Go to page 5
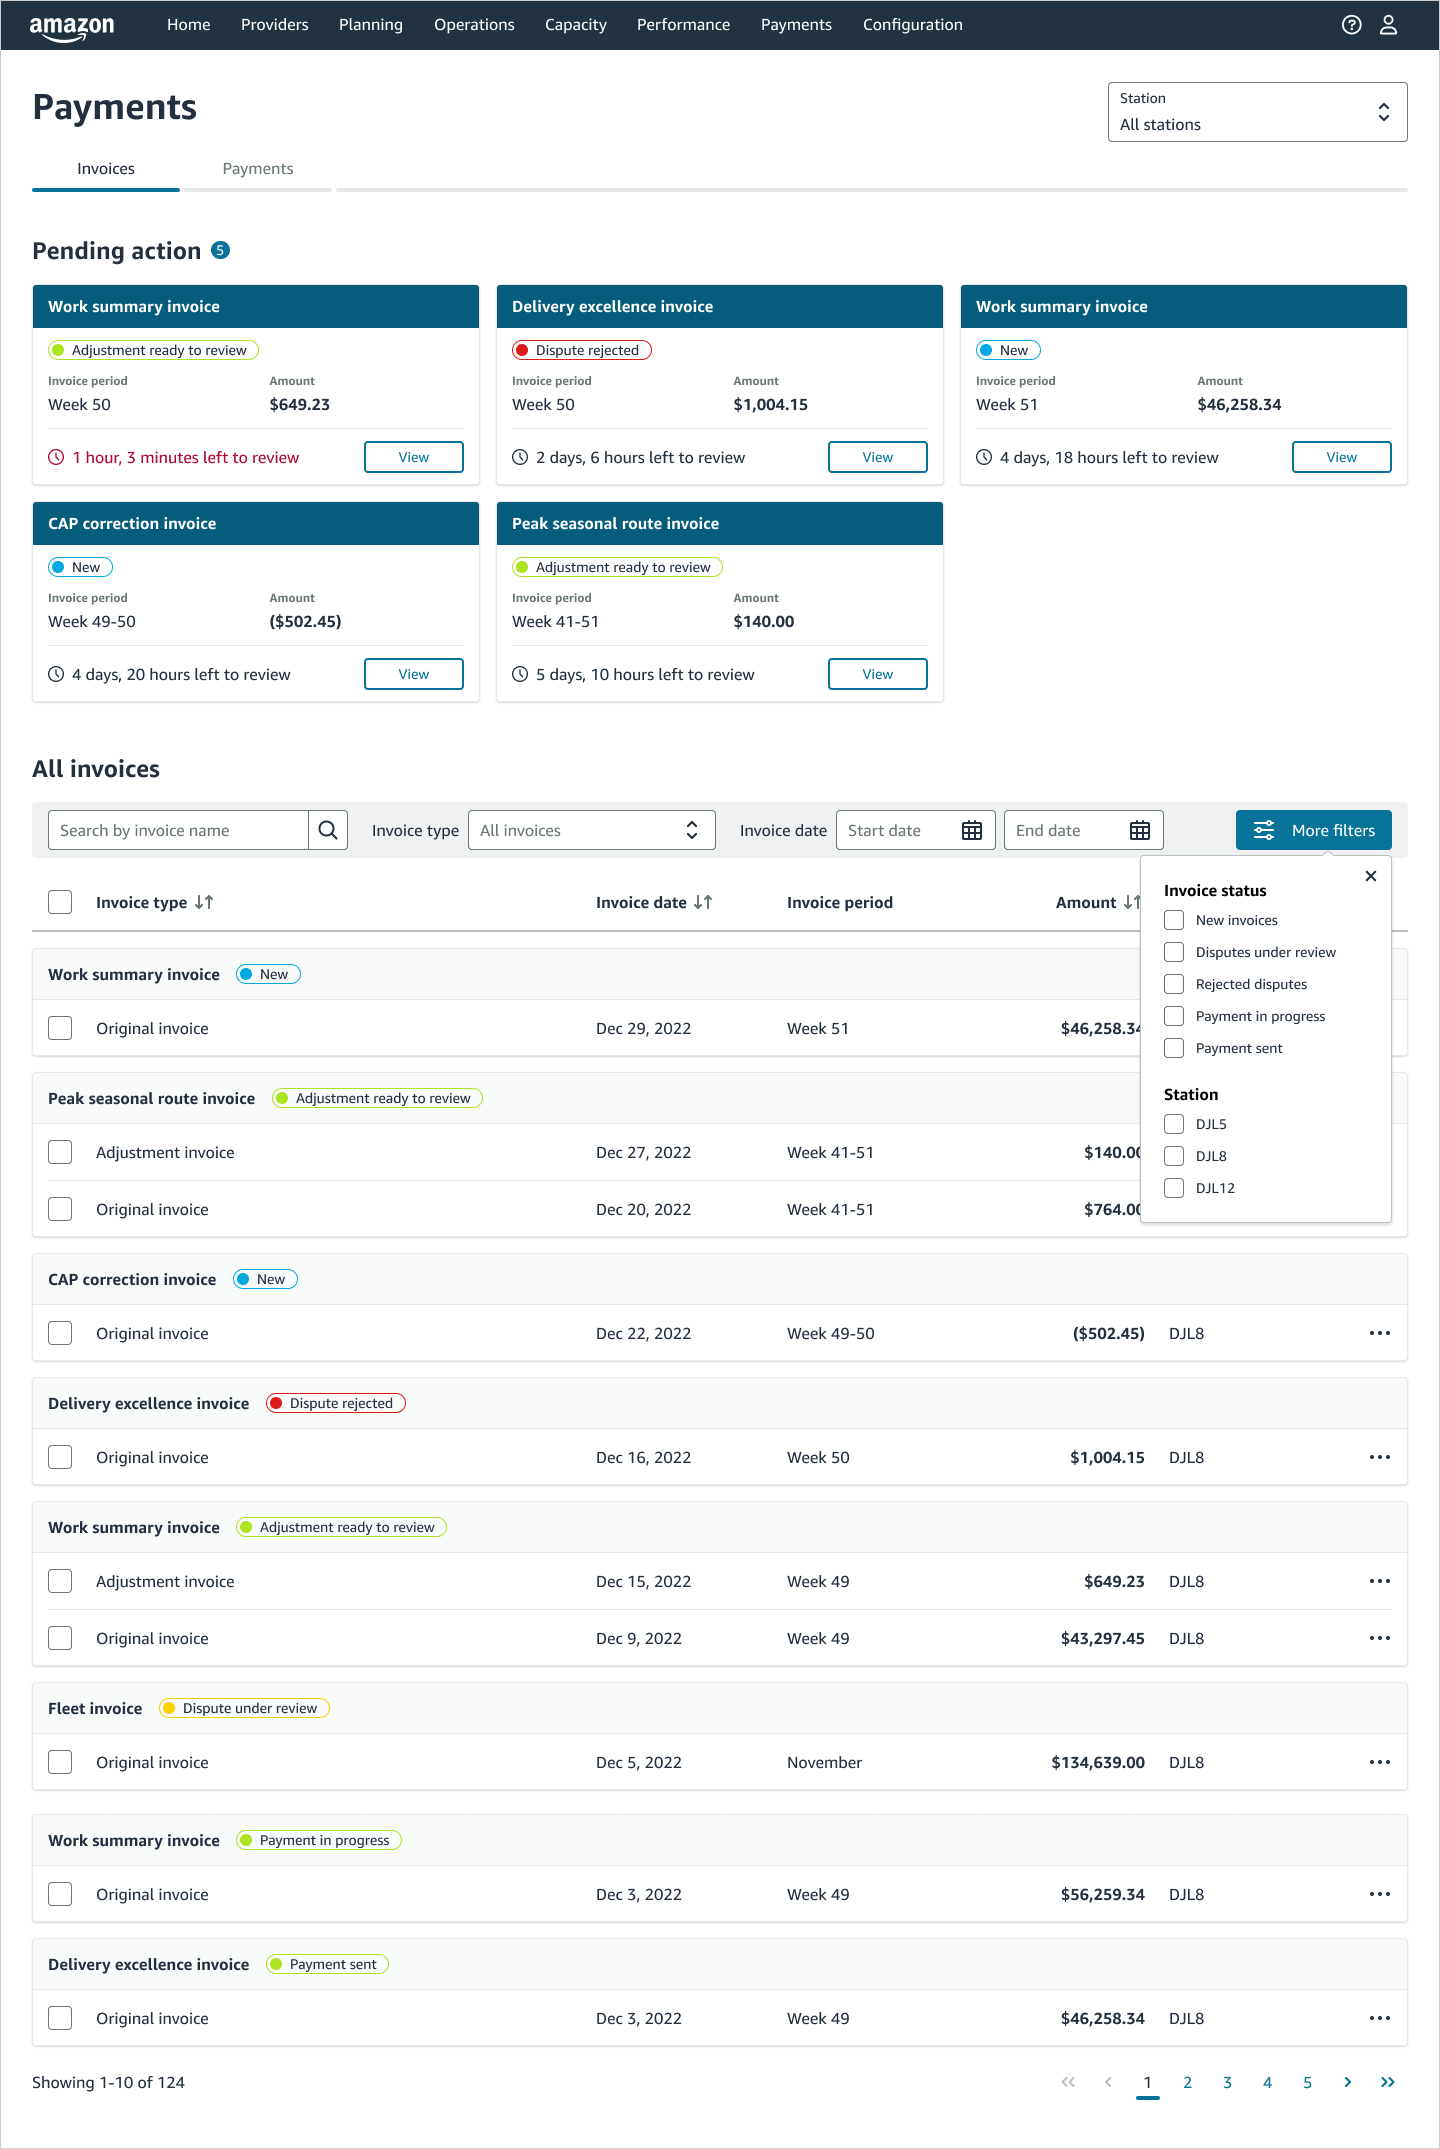Screen dimensions: 1440x2149 (1308, 2082)
